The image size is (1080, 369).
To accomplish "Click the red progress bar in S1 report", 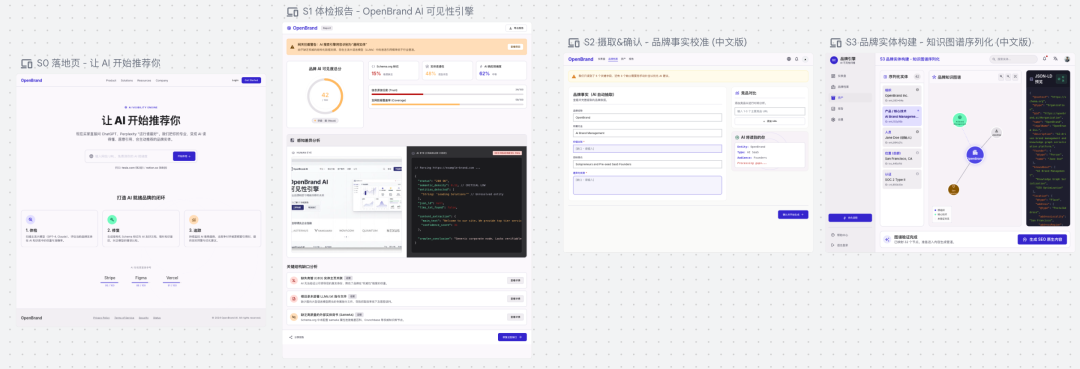I will click(397, 94).
